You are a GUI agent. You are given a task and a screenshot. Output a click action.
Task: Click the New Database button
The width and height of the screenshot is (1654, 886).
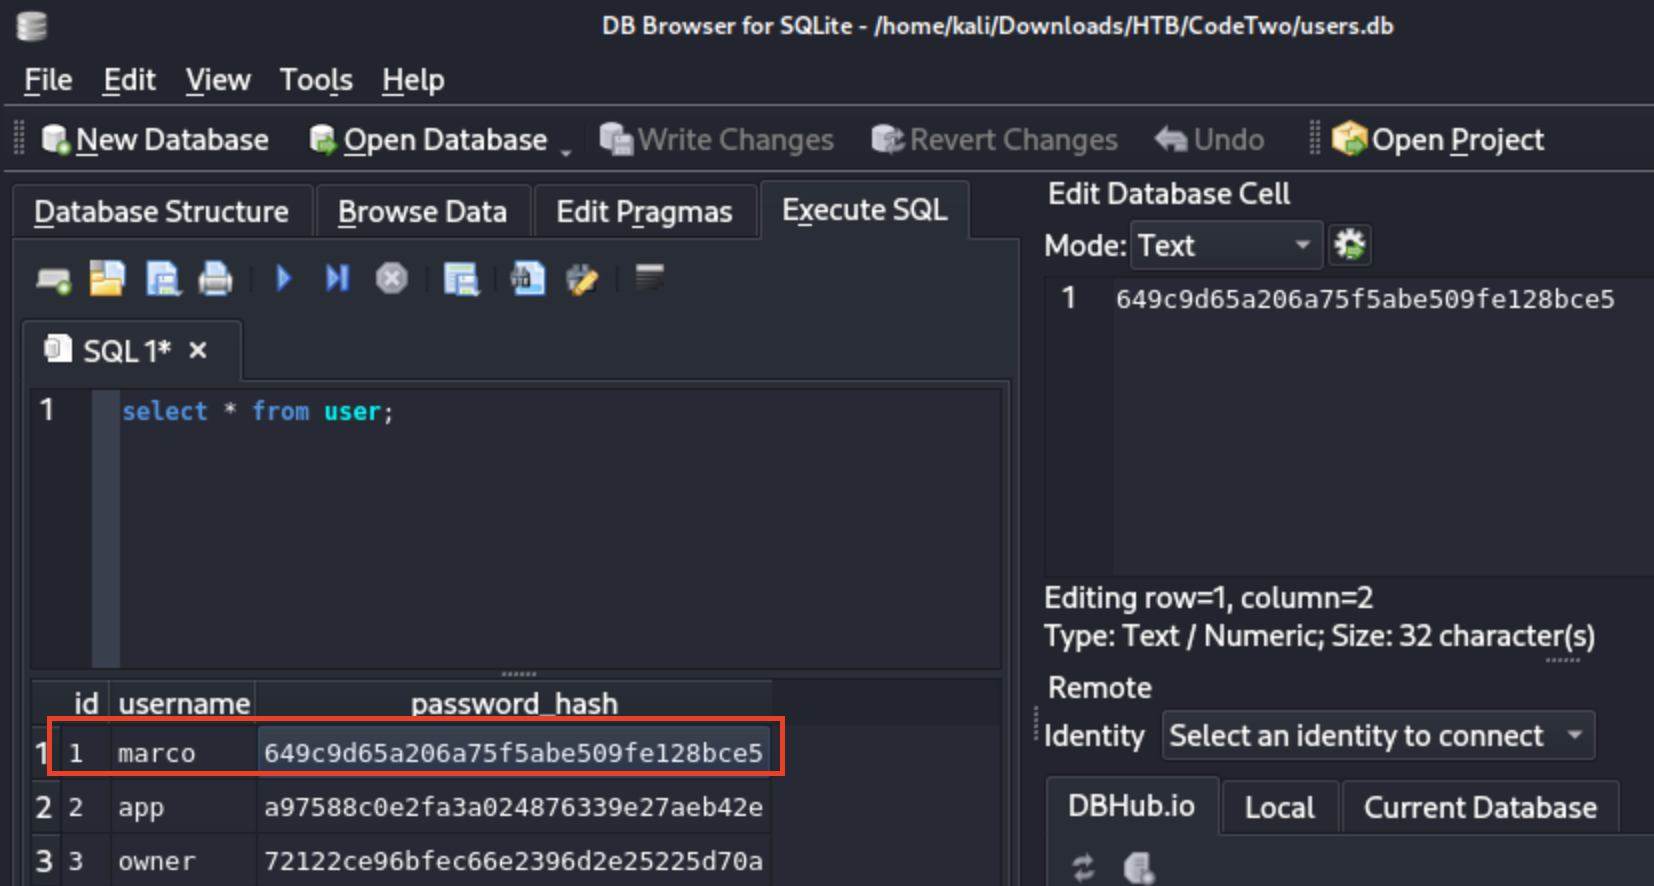tap(155, 140)
